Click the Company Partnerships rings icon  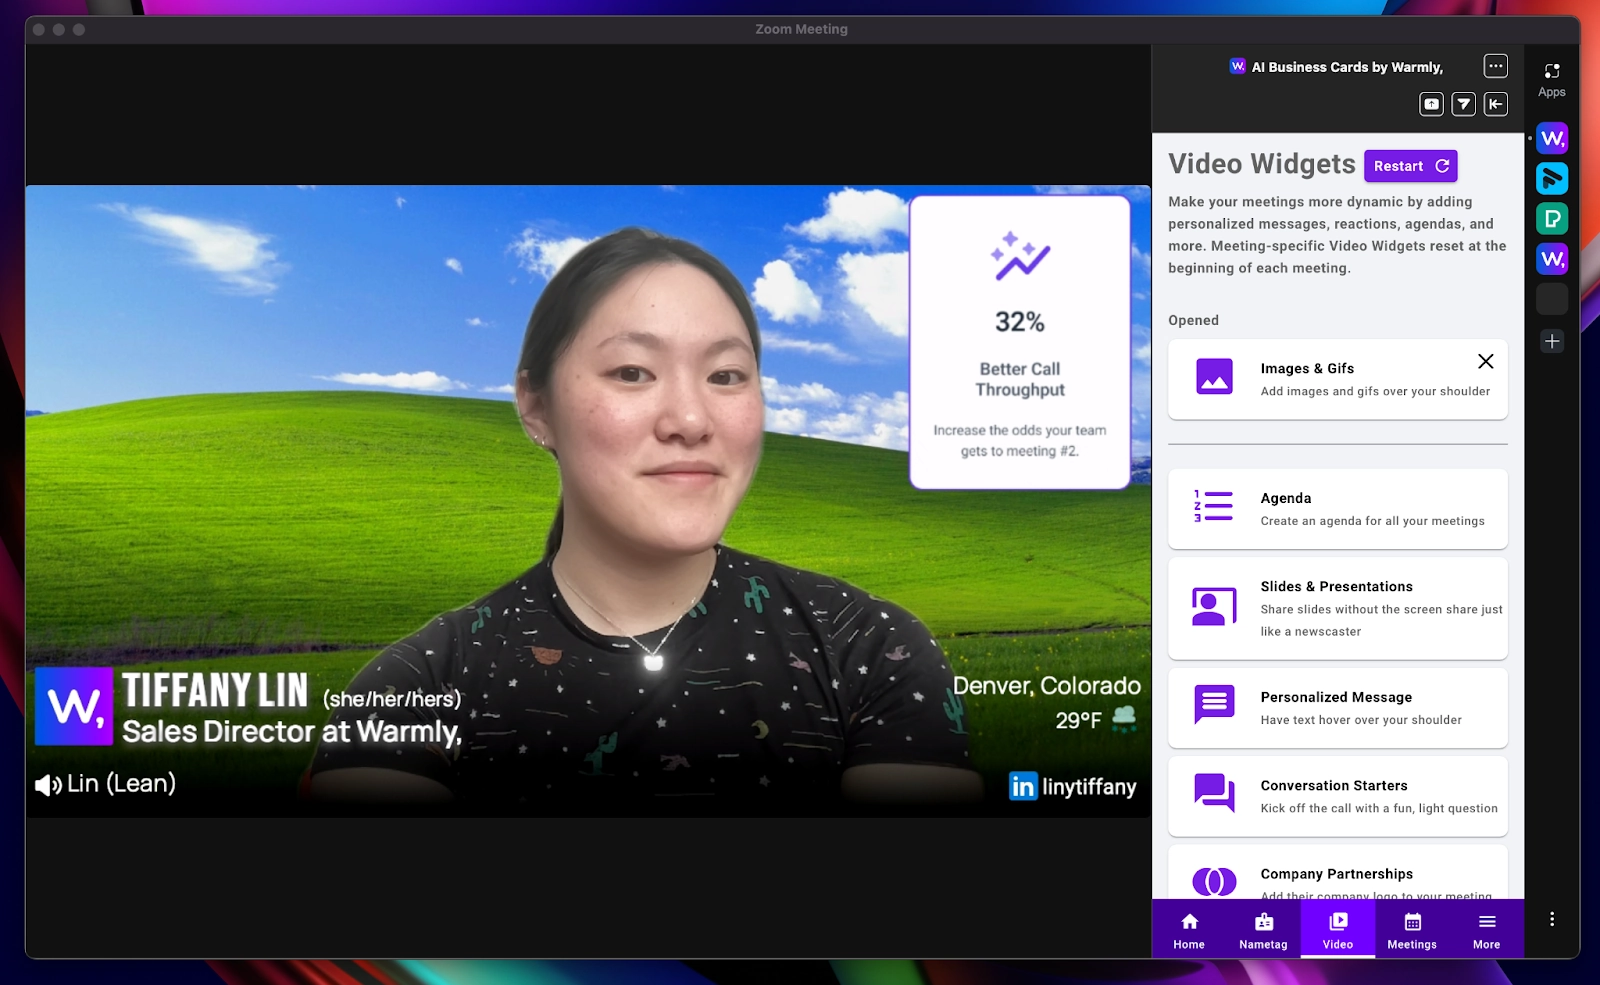pyautogui.click(x=1214, y=882)
